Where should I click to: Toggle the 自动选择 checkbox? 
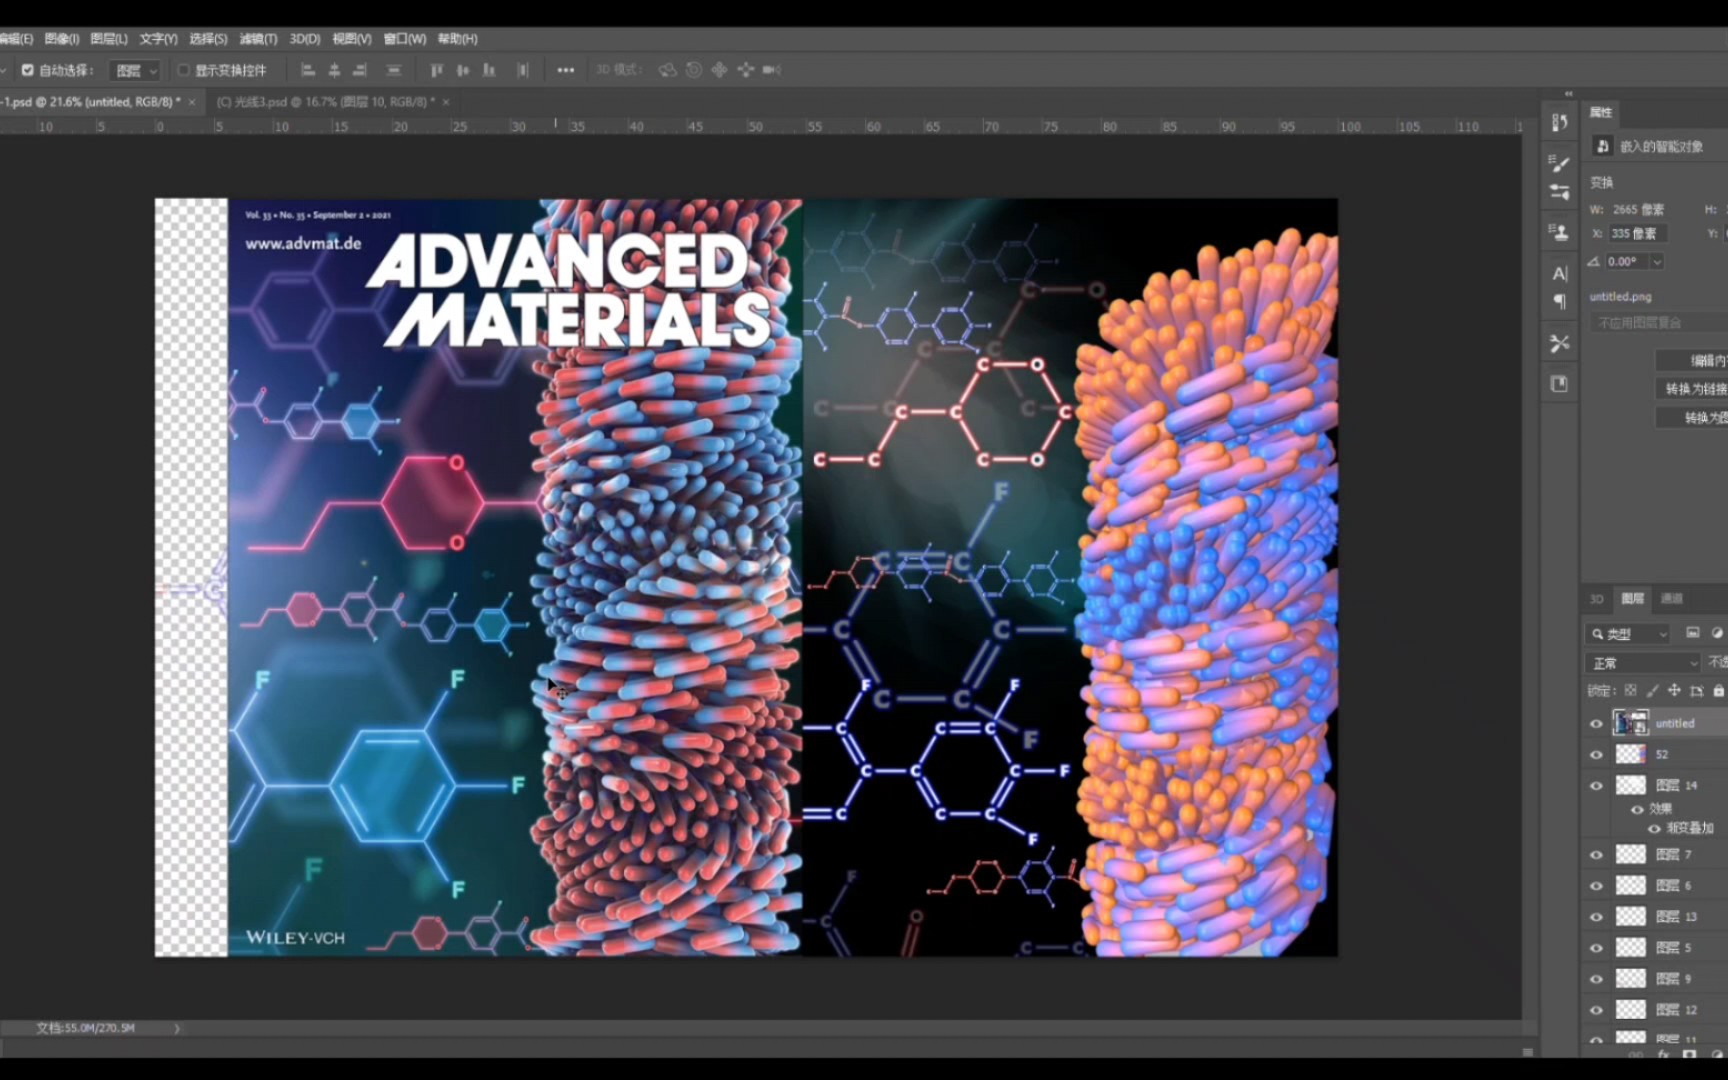click(27, 70)
